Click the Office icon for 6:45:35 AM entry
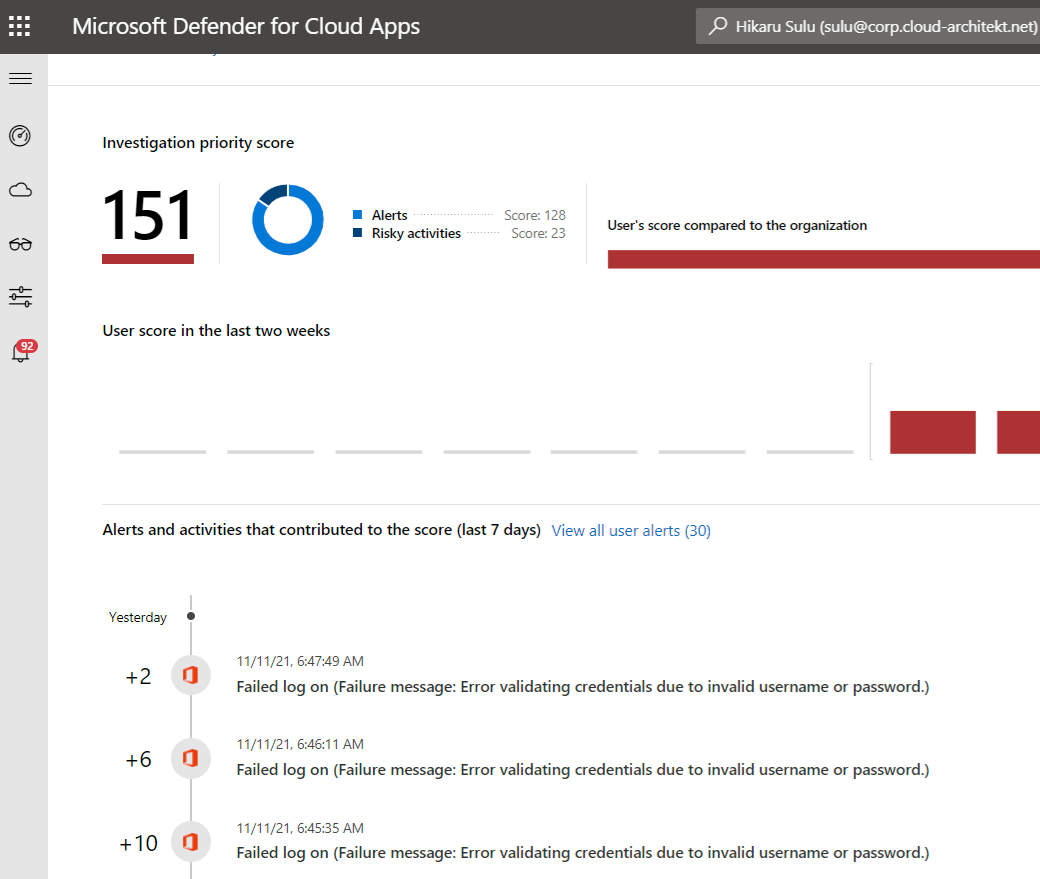Viewport: 1040px width, 879px height. (x=191, y=842)
